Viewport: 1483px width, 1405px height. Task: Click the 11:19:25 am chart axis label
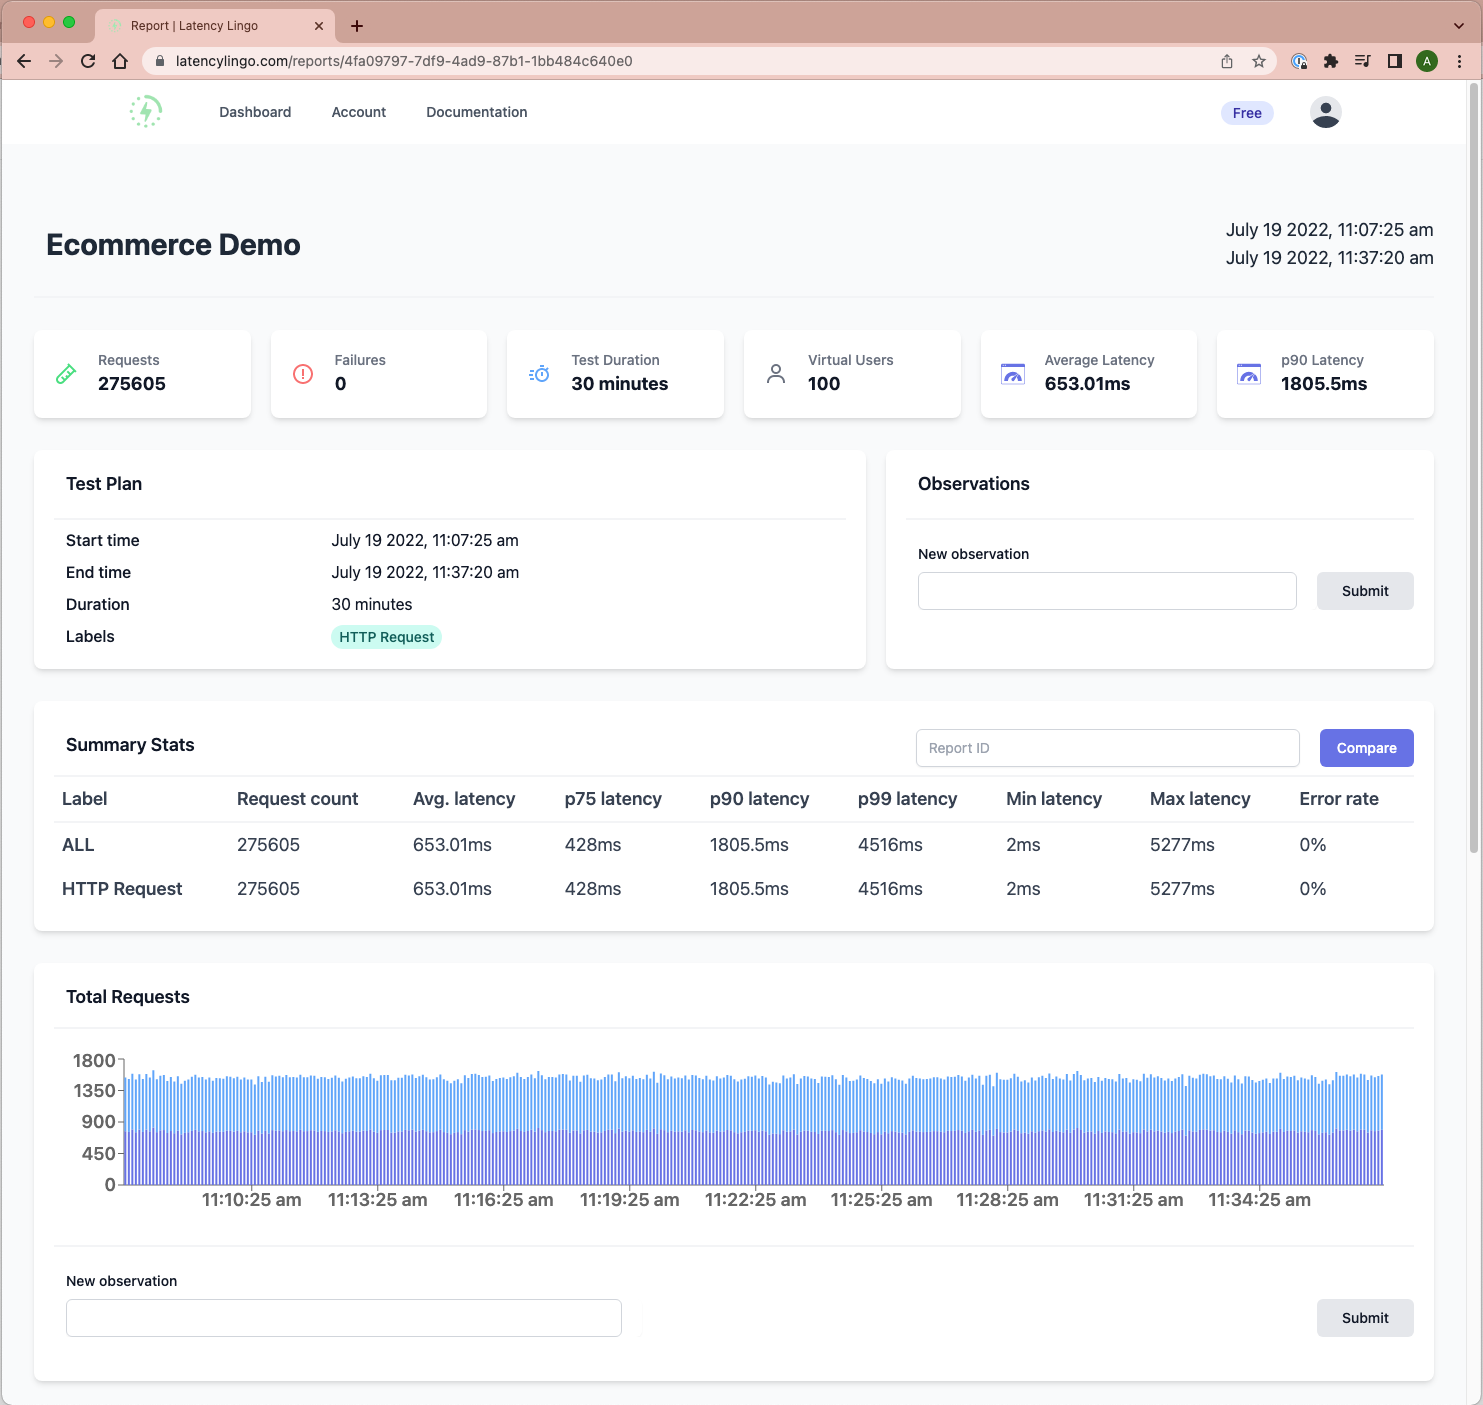tap(629, 1200)
